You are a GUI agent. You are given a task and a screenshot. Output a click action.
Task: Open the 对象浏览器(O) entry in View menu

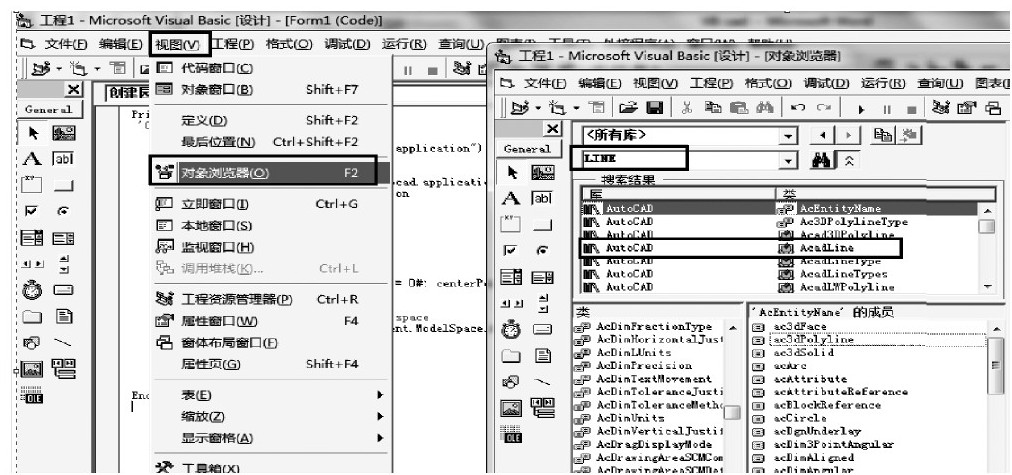pyautogui.click(x=262, y=172)
